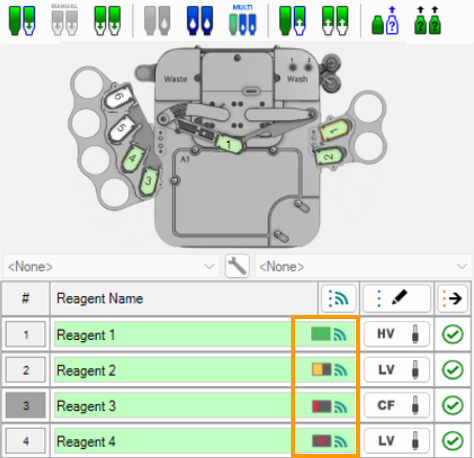474x458 pixels.
Task: Open the wrench settings button
Action: [237, 266]
